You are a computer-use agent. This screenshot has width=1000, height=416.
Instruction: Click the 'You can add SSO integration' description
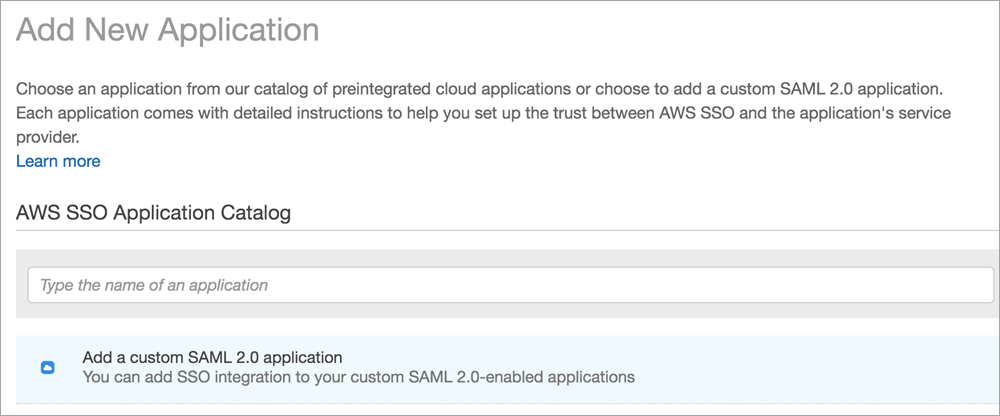tap(358, 378)
